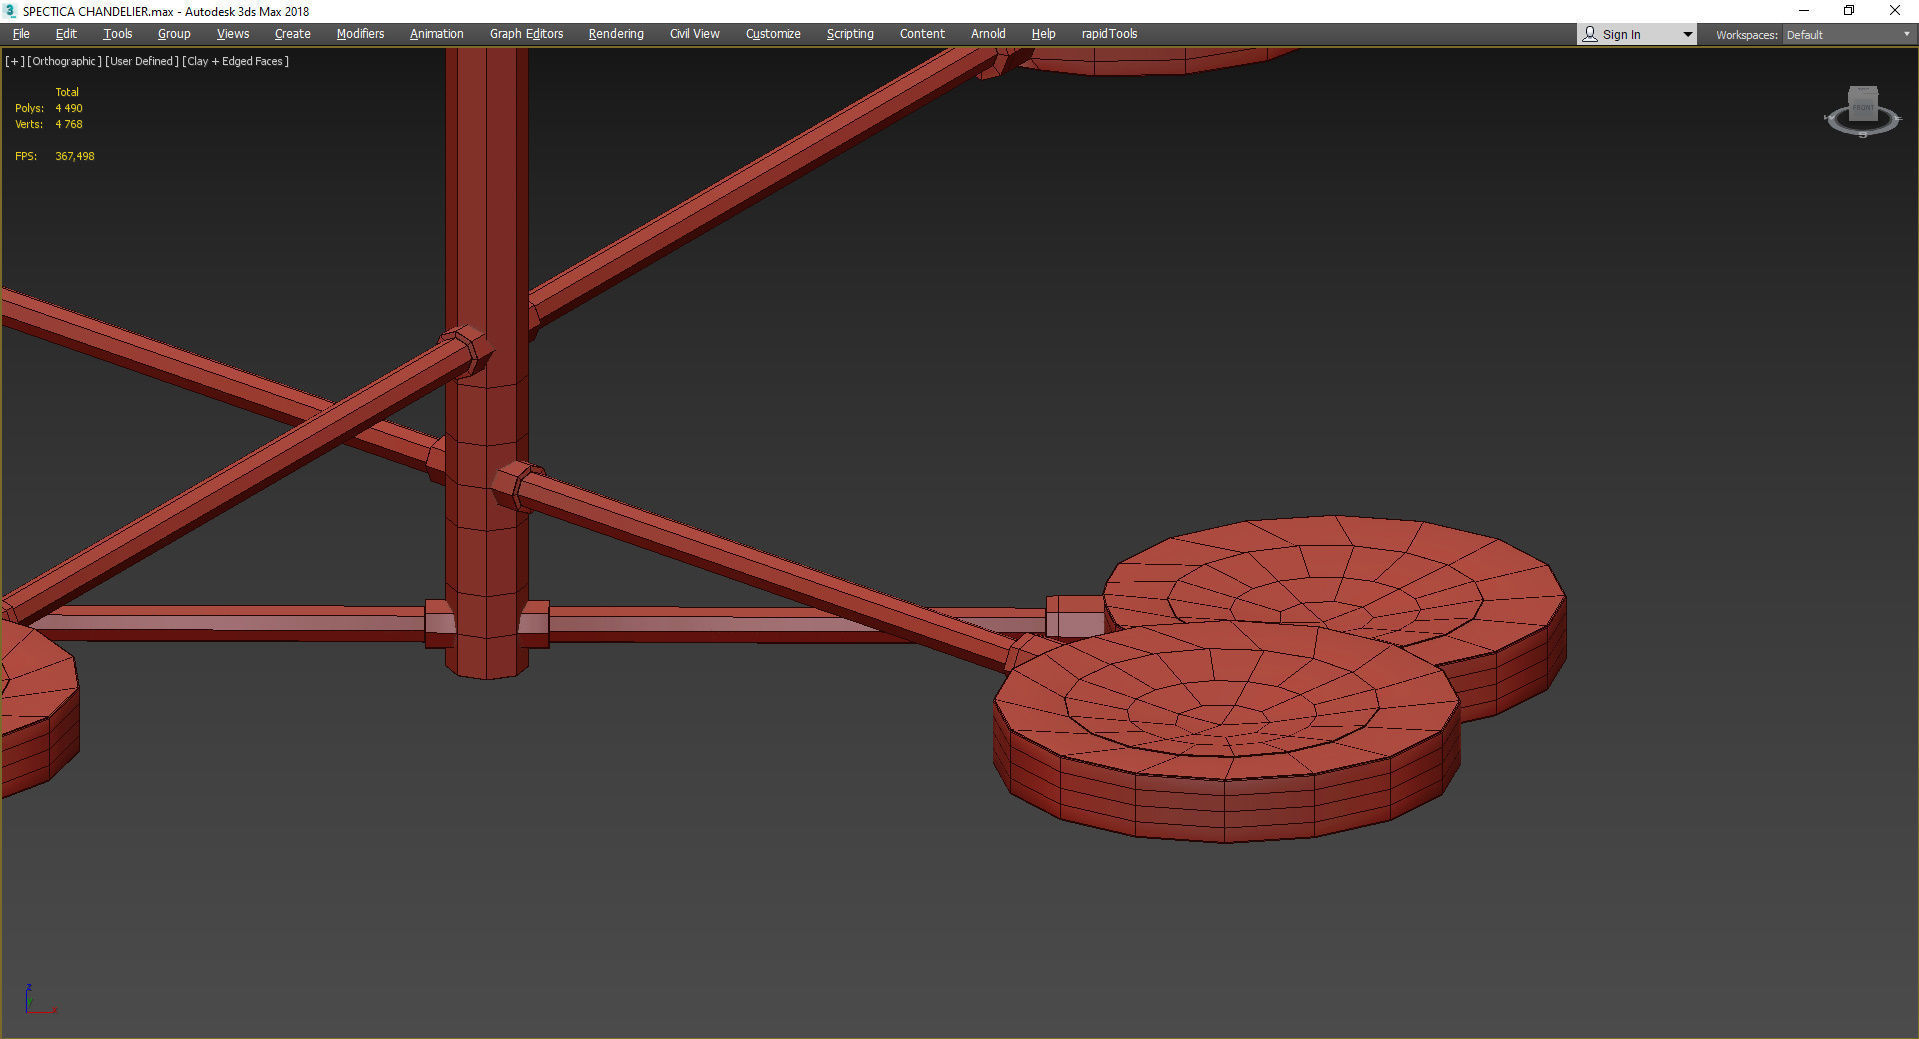Open the Orthographic point-of-view viewport menu
The width and height of the screenshot is (1919, 1039).
pos(65,61)
